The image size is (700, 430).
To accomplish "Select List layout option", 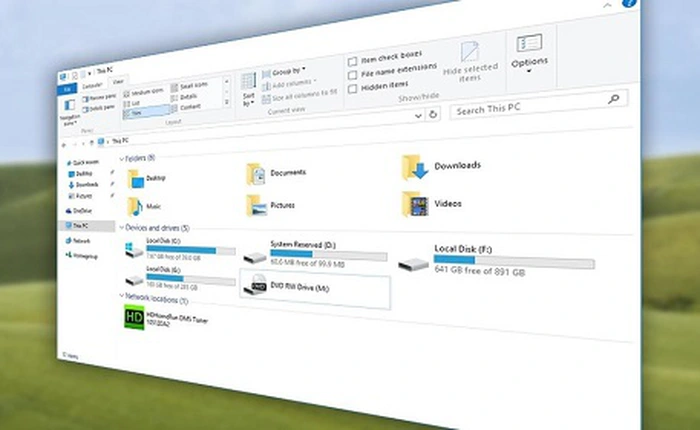I will pos(132,104).
